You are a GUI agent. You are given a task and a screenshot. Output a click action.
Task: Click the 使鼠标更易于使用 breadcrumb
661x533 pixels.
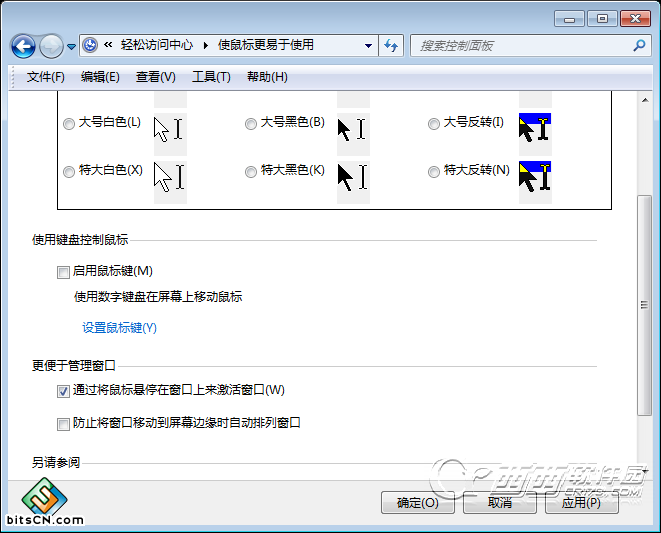(x=266, y=45)
